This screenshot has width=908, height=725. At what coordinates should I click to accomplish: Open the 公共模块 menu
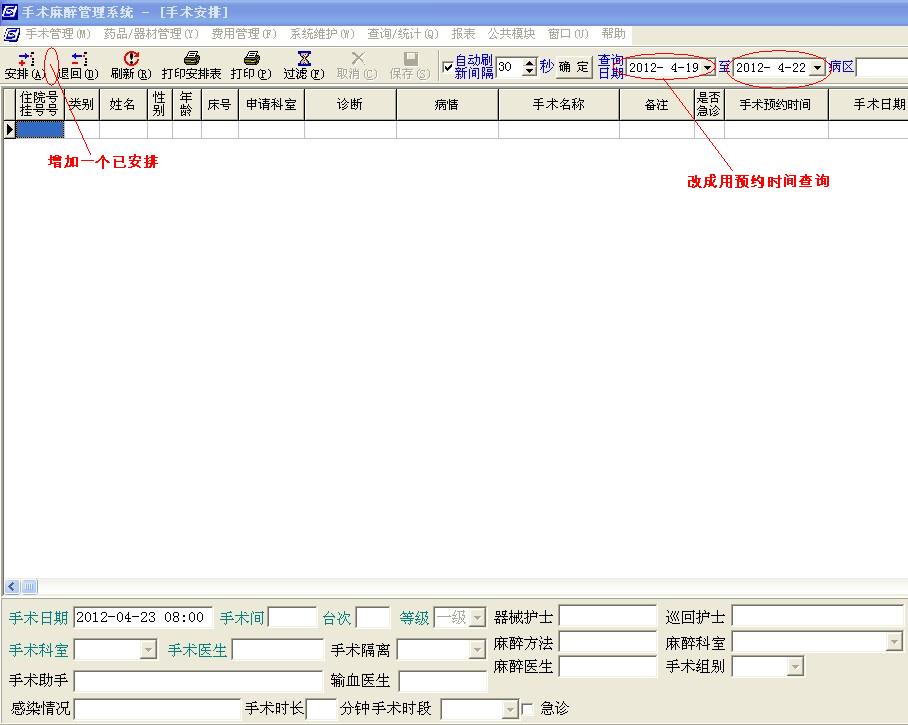pos(511,34)
